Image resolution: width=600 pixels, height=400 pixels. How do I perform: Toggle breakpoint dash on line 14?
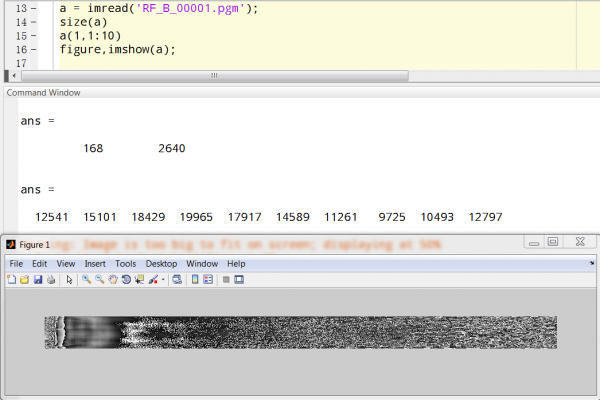pyautogui.click(x=34, y=22)
